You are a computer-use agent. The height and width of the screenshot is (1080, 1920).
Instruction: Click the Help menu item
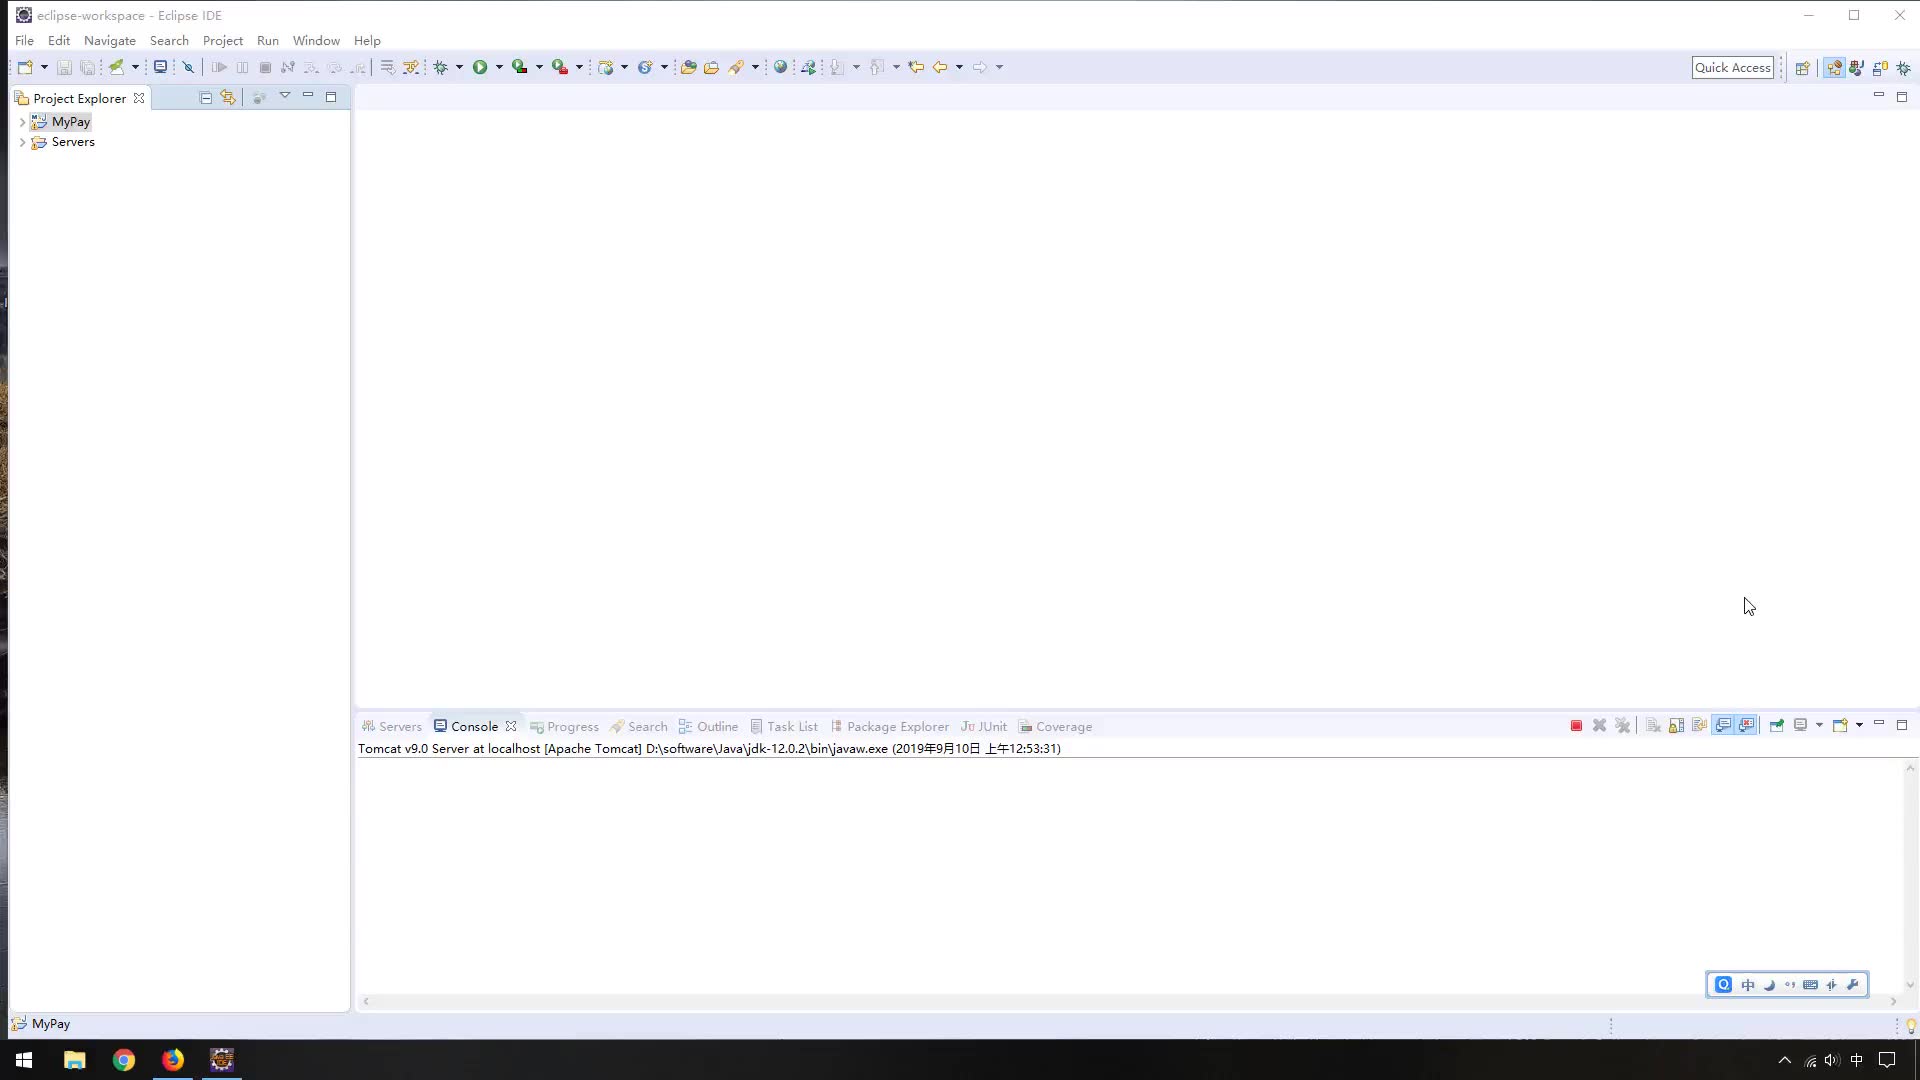click(x=367, y=40)
